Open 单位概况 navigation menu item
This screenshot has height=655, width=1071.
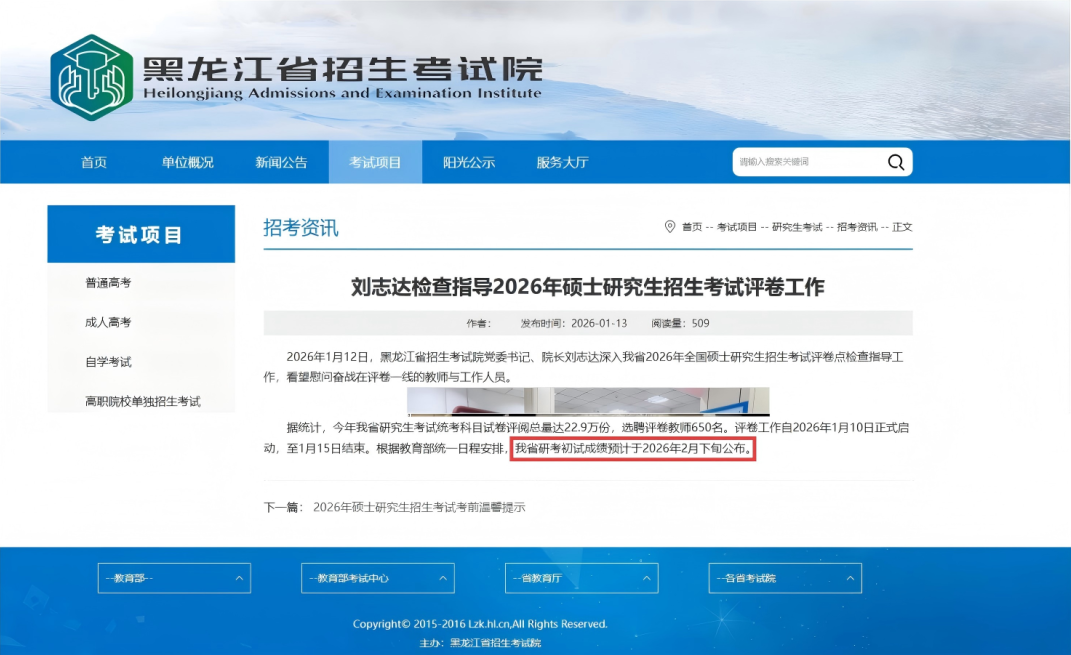coord(187,162)
